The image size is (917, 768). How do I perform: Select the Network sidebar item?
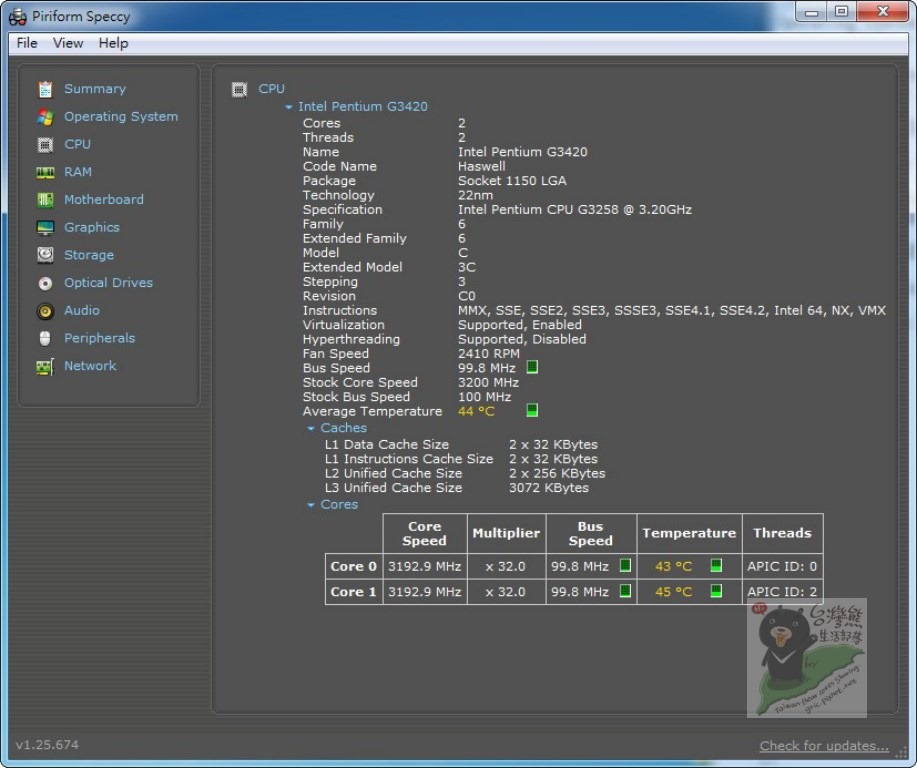(90, 366)
